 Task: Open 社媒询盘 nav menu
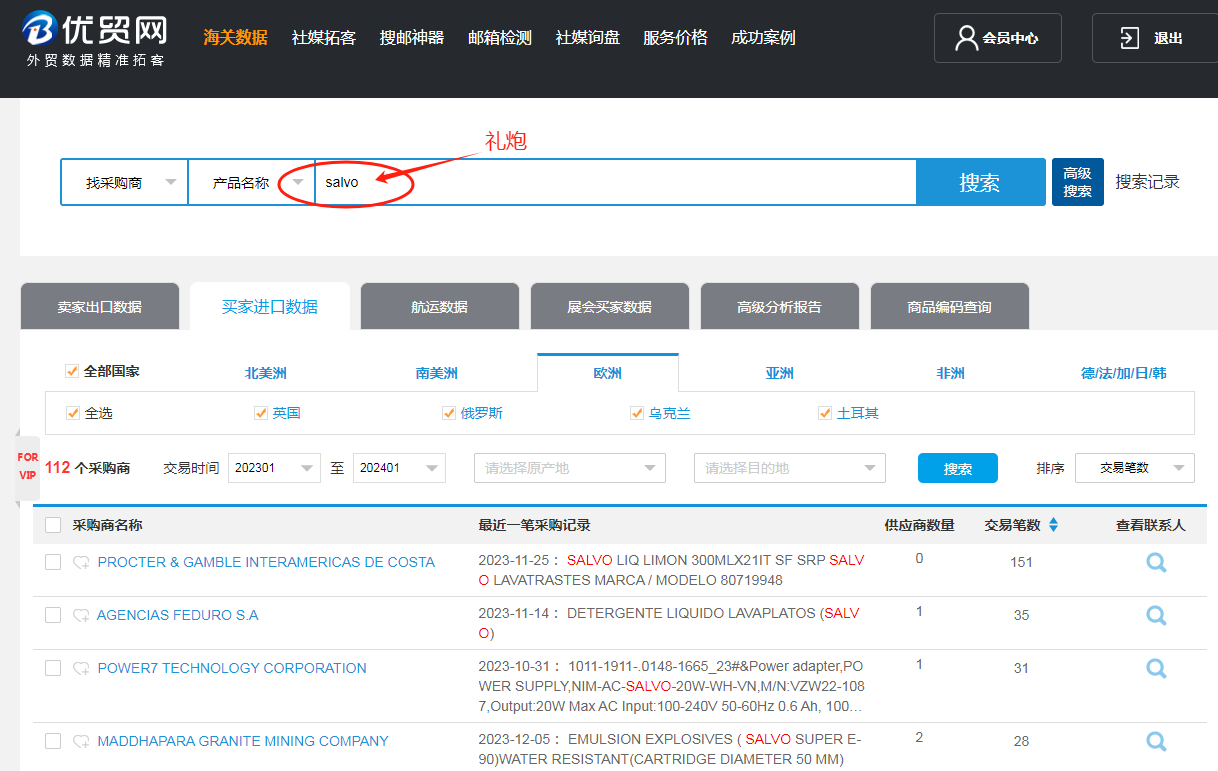click(x=588, y=38)
